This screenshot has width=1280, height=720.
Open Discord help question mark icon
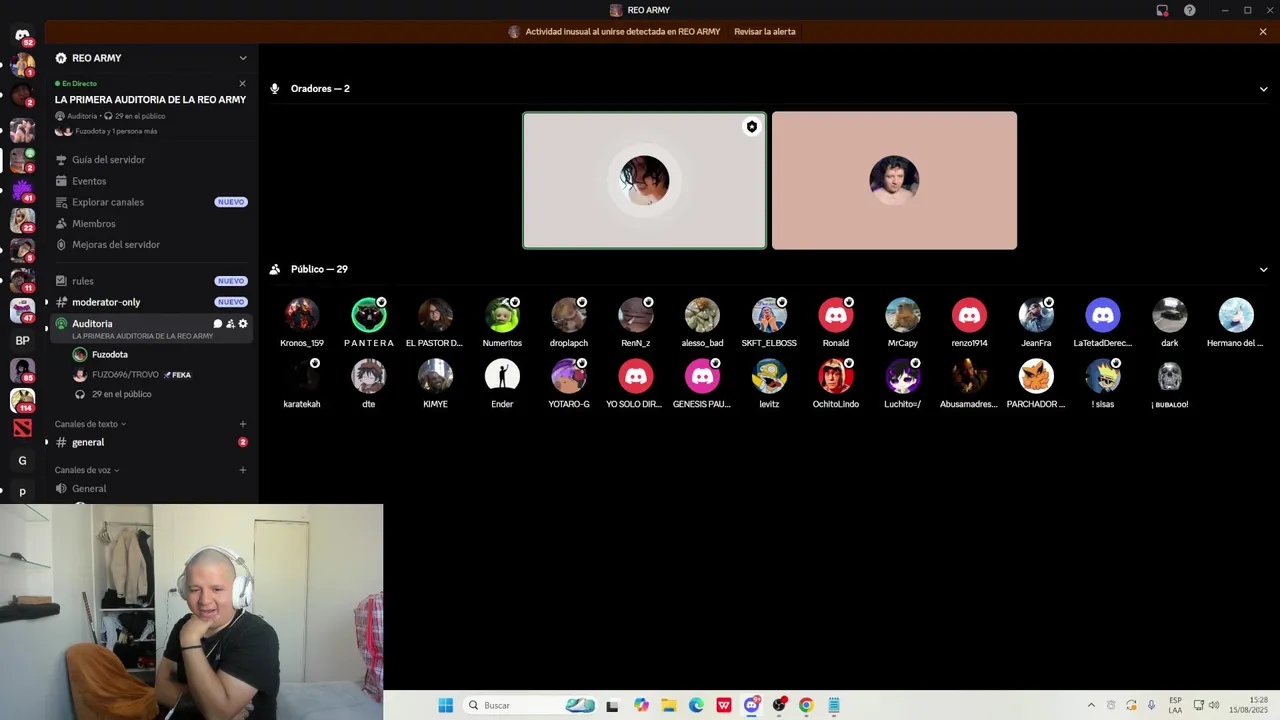click(x=1190, y=10)
